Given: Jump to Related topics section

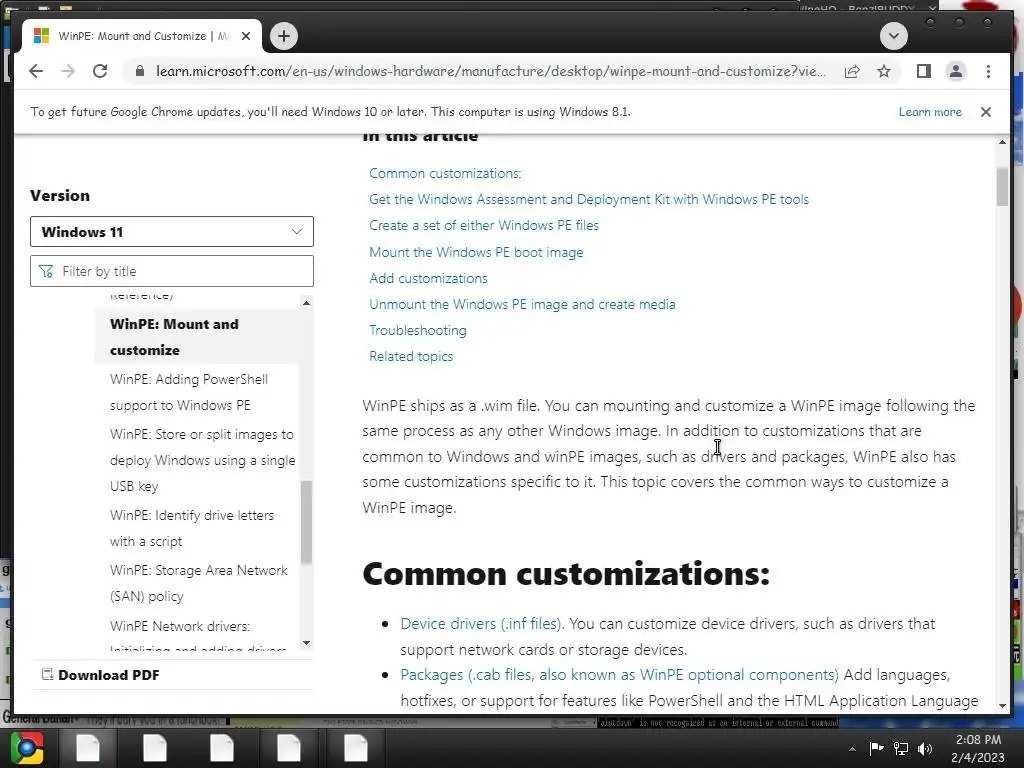Looking at the screenshot, I should click(411, 357).
